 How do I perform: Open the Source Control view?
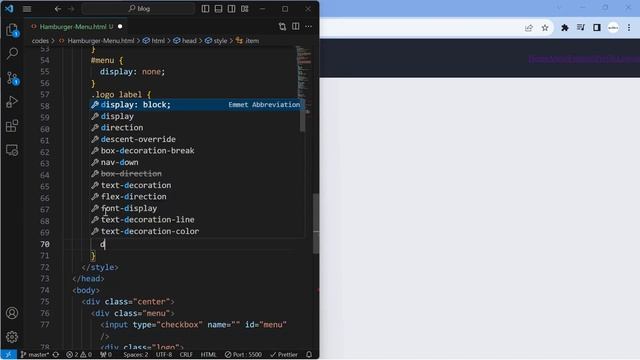point(12,78)
